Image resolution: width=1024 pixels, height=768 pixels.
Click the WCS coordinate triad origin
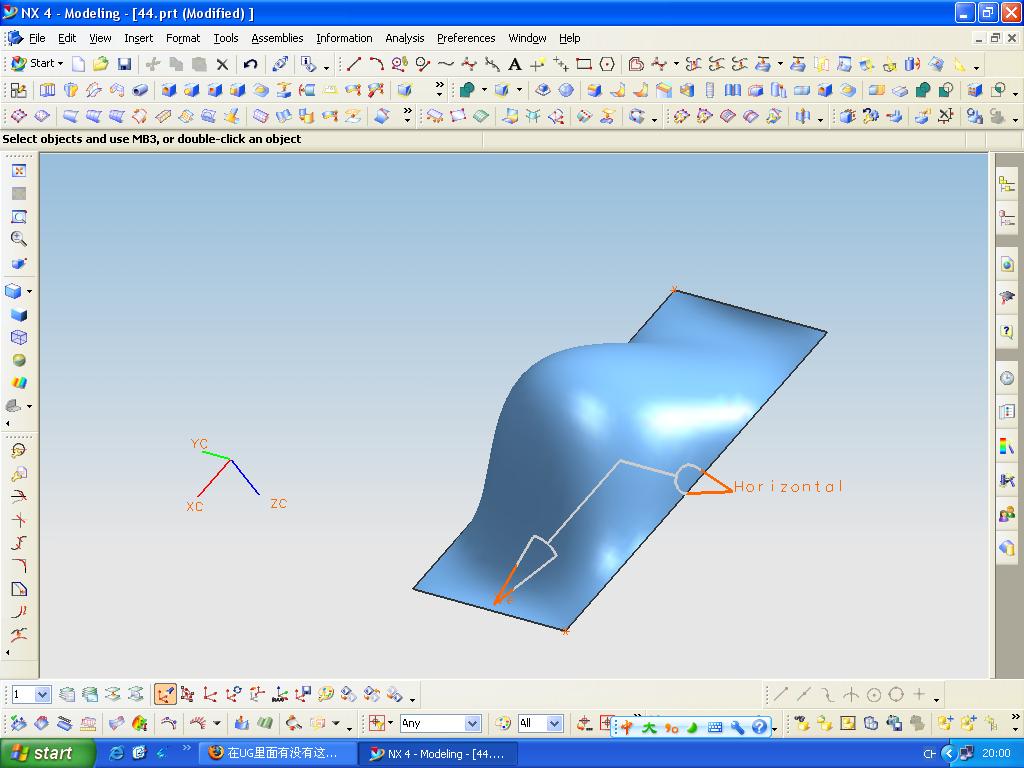[231, 460]
